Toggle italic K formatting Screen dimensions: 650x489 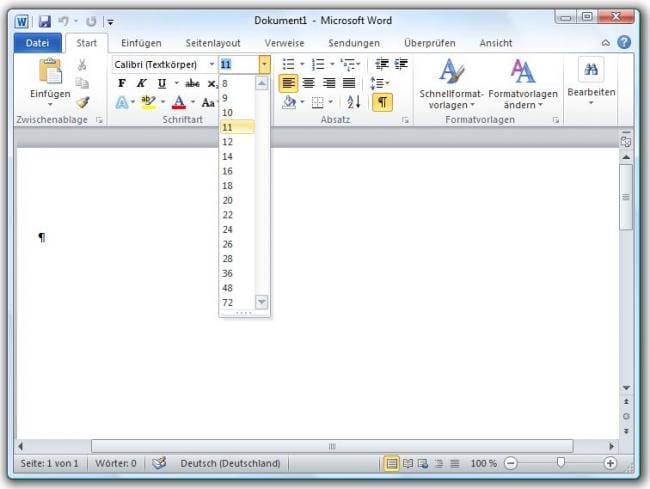point(142,83)
